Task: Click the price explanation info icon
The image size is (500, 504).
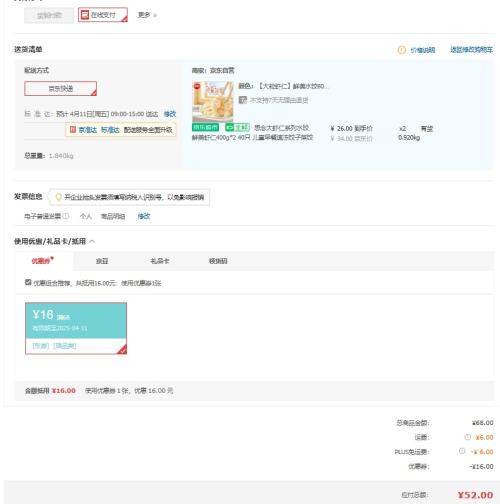Action: pyautogui.click(x=402, y=50)
